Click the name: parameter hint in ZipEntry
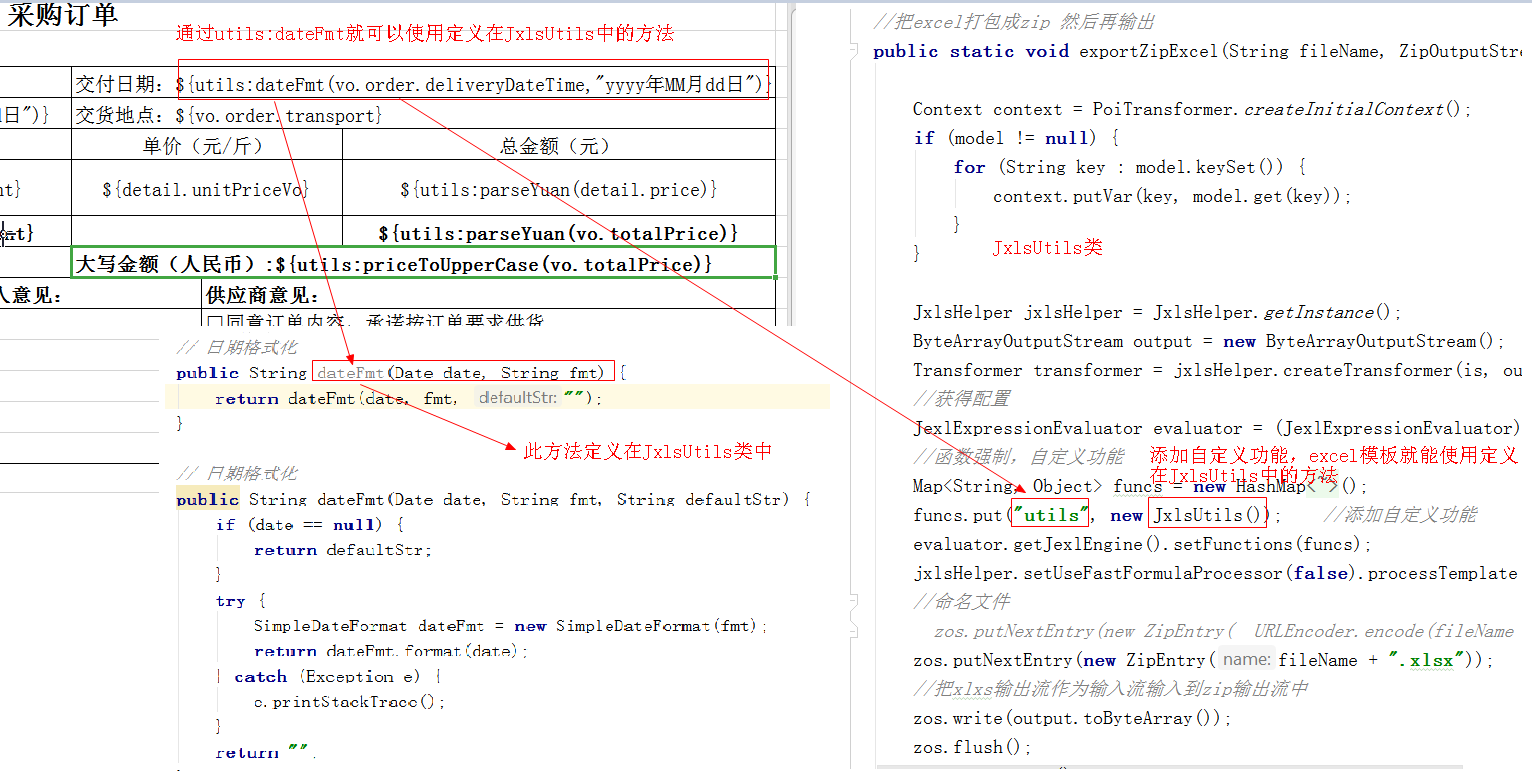This screenshot has width=1532, height=771. tap(1247, 660)
